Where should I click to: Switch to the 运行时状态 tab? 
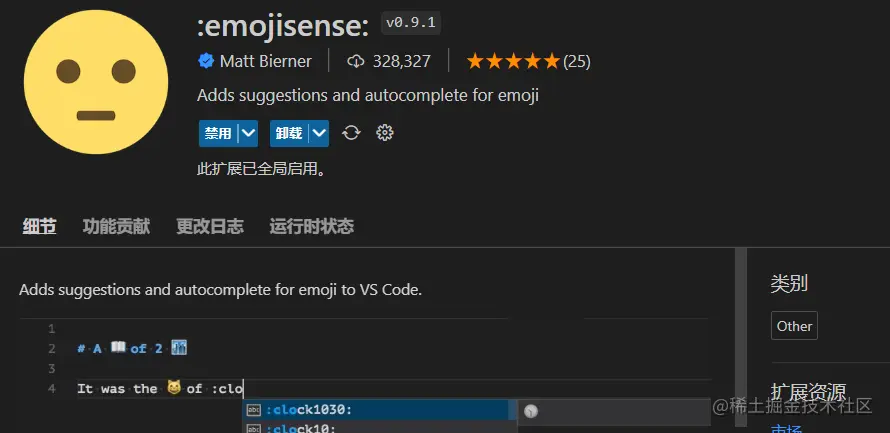pyautogui.click(x=312, y=226)
